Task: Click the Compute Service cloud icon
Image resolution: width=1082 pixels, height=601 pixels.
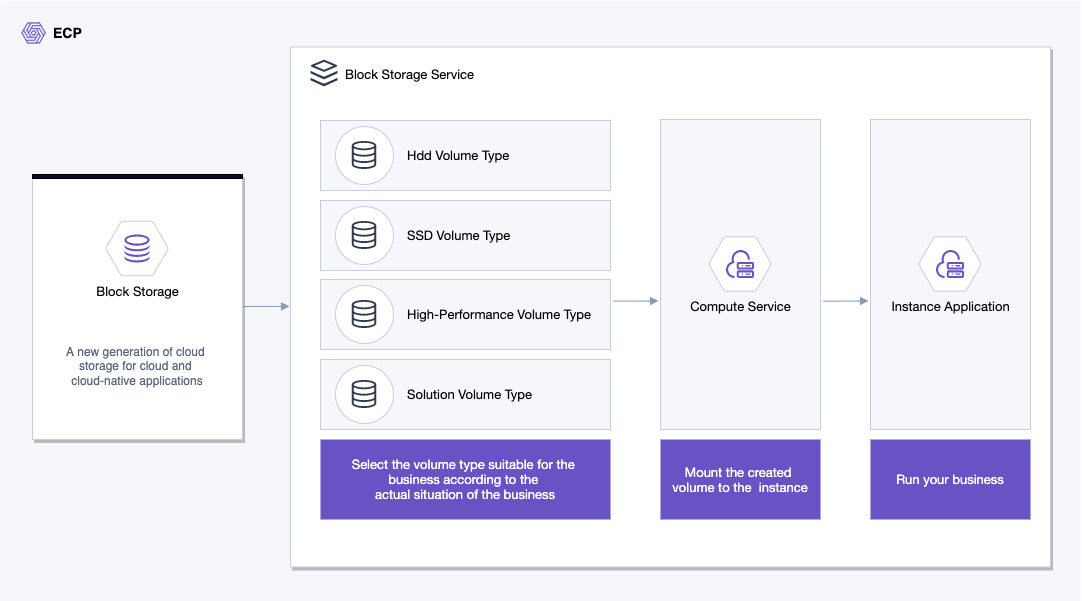Action: (740, 265)
